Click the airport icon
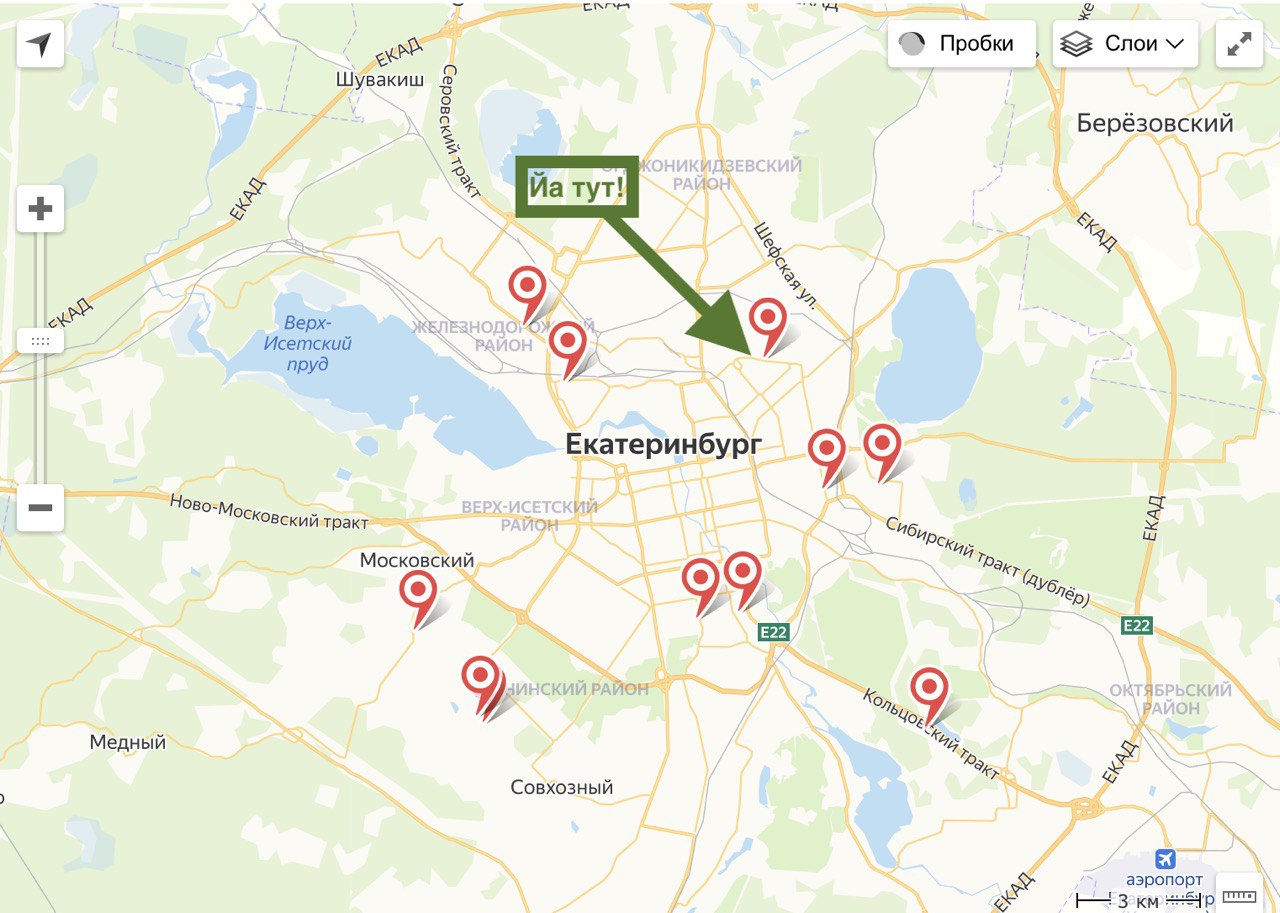1280x913 pixels. pos(1164,859)
